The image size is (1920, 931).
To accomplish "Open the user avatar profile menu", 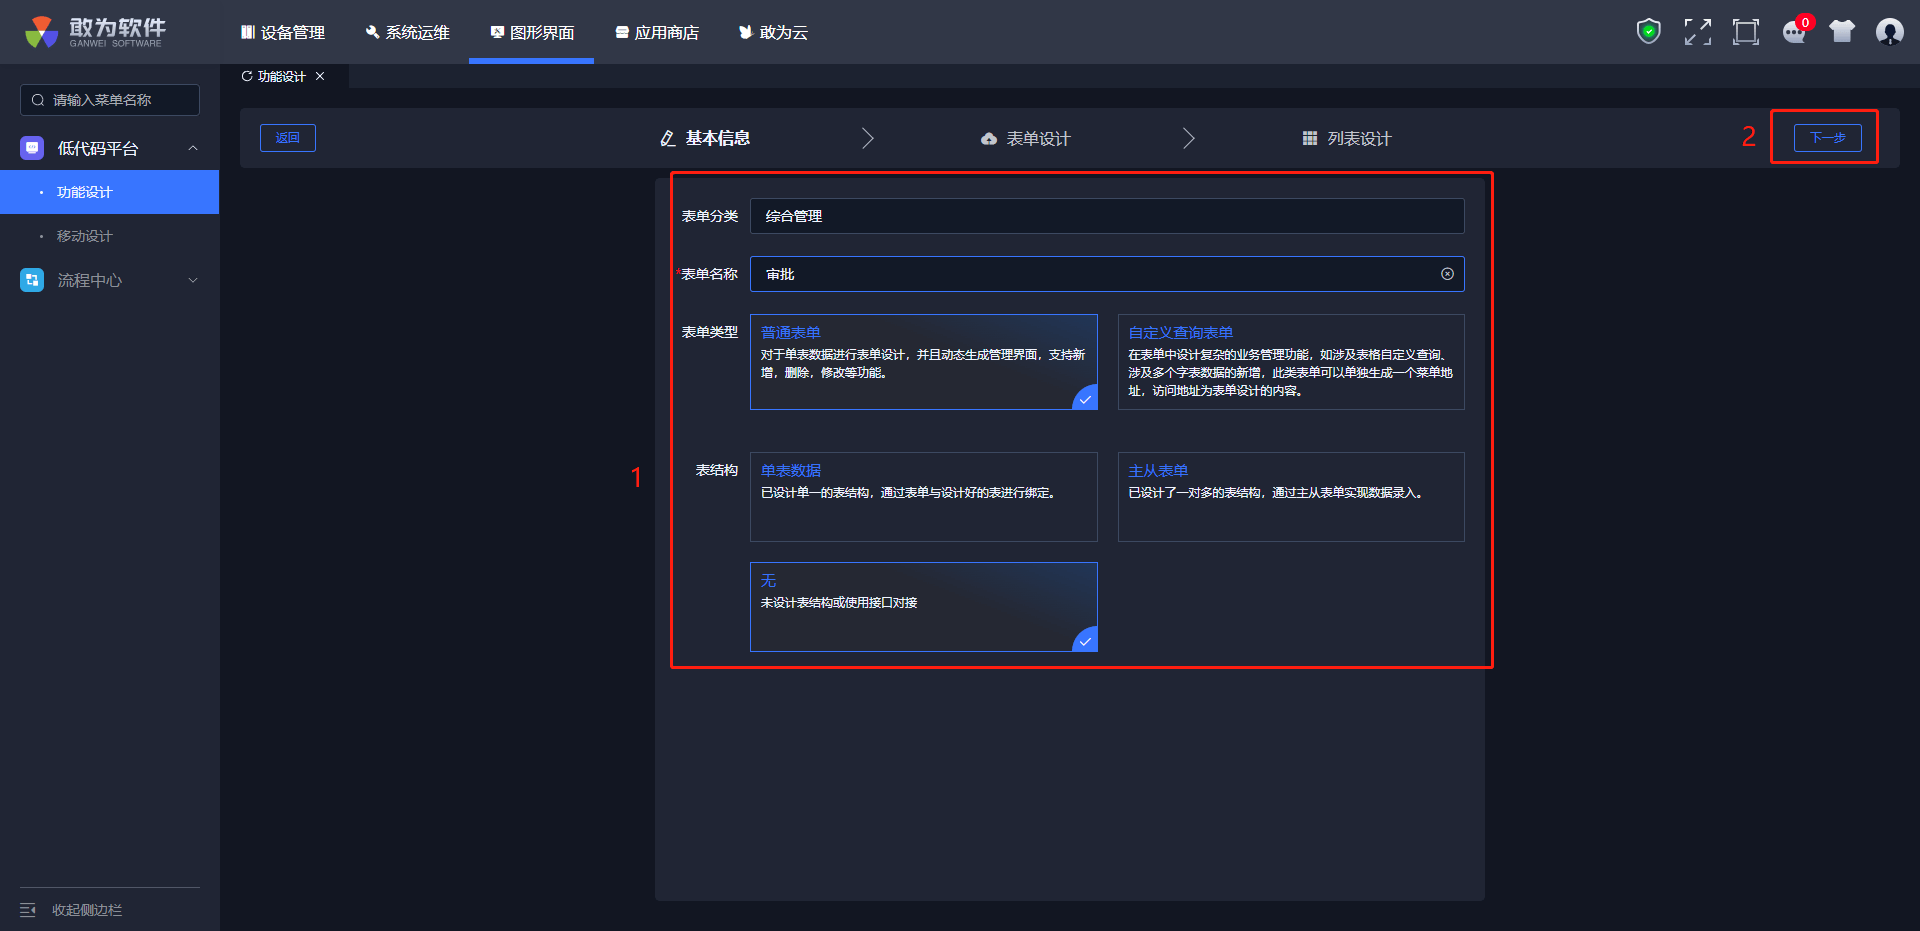I will click(x=1889, y=32).
